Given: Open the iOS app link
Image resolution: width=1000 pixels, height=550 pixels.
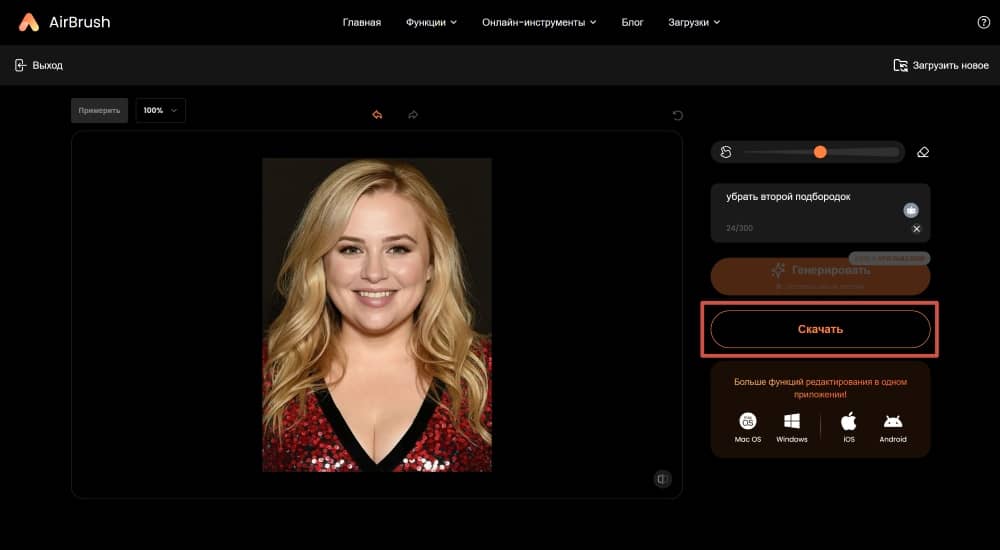Looking at the screenshot, I should click(849, 427).
